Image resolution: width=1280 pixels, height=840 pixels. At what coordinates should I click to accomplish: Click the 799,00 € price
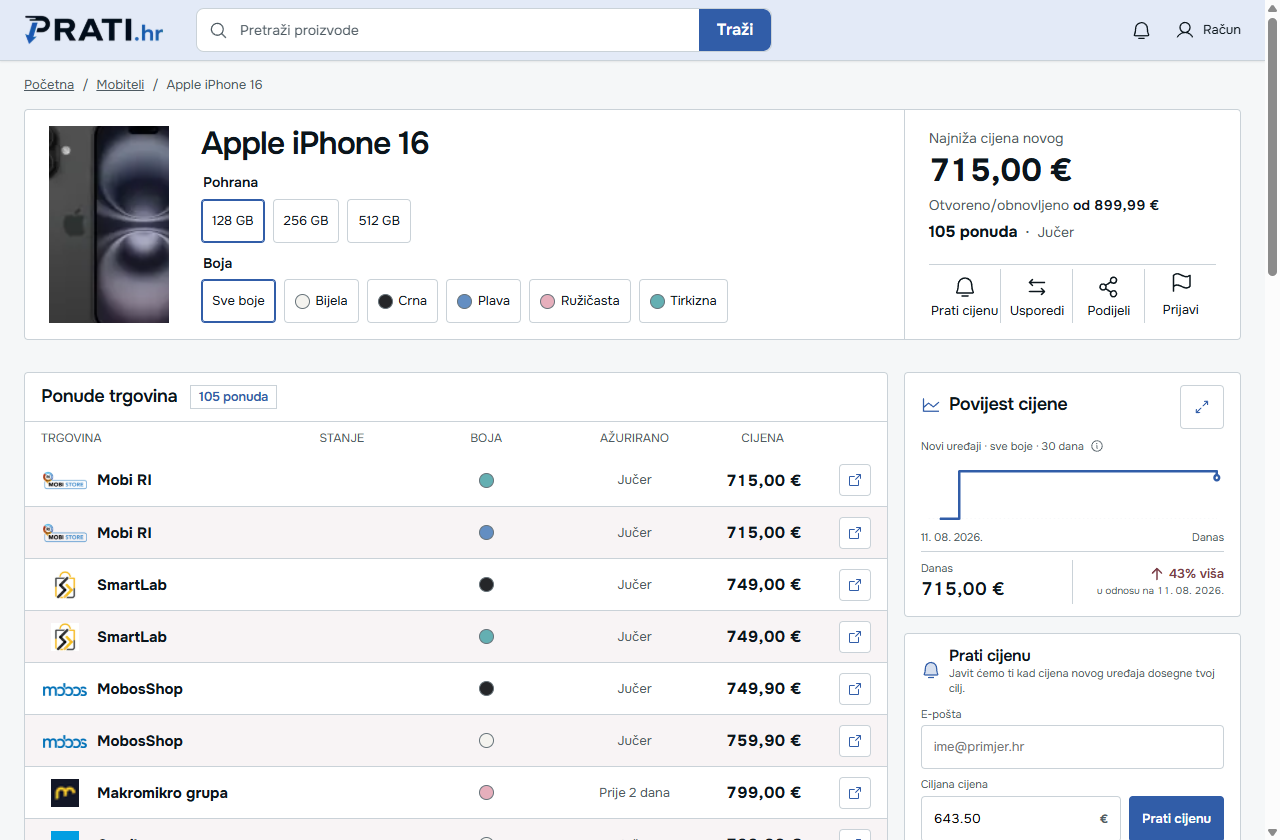pyautogui.click(x=764, y=793)
